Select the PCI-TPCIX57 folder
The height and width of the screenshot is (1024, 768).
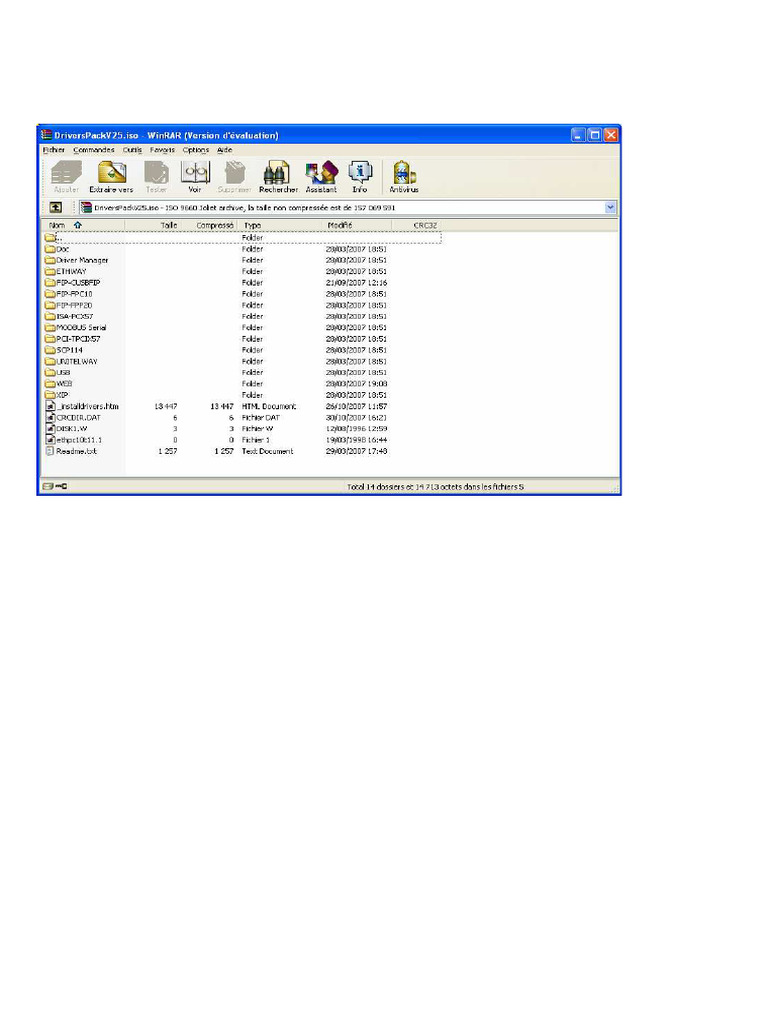click(x=72, y=339)
